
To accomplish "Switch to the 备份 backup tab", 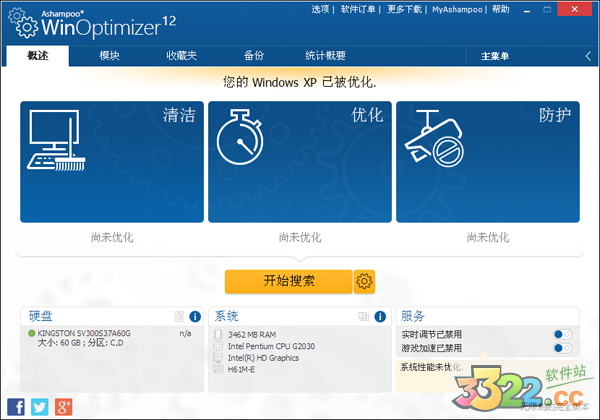I will coord(254,56).
